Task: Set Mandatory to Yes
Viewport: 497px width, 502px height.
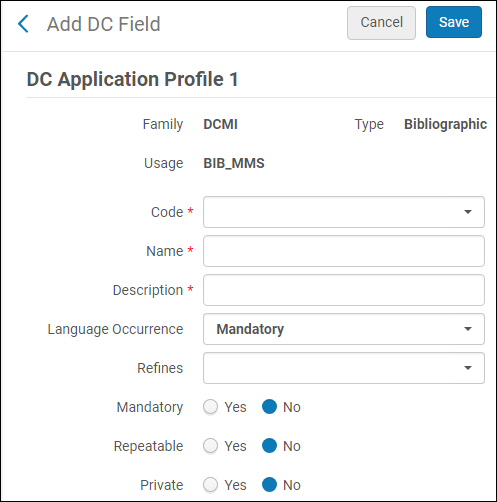Action: pyautogui.click(x=211, y=407)
